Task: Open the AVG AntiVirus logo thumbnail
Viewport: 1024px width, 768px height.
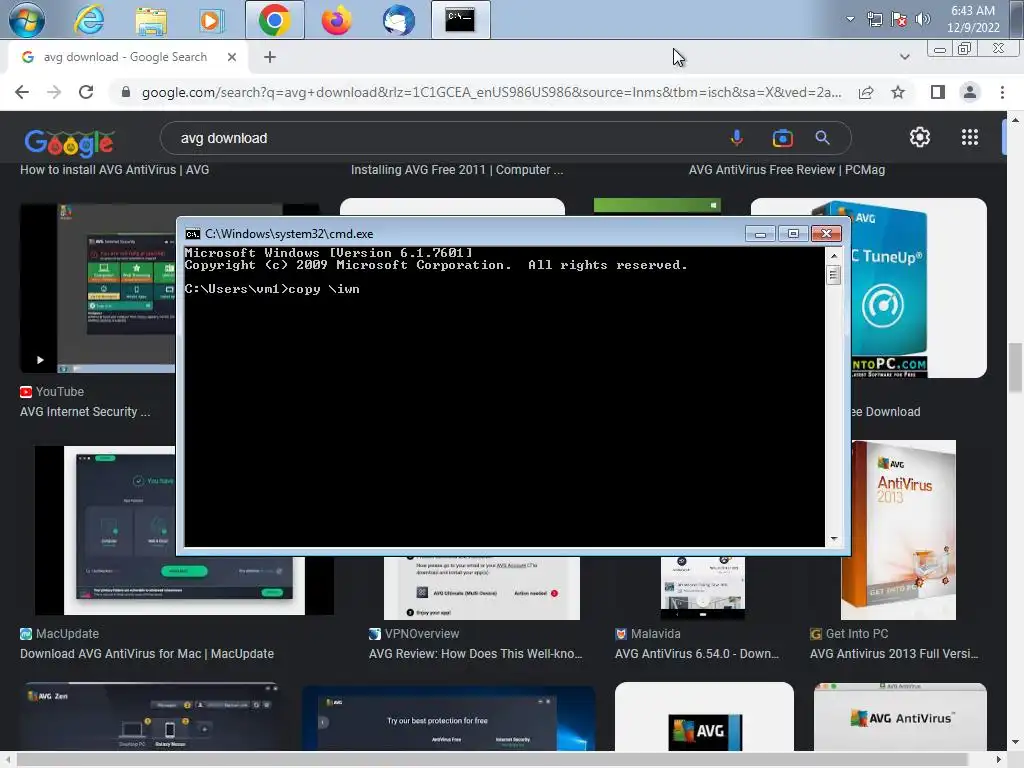Action: coord(900,717)
